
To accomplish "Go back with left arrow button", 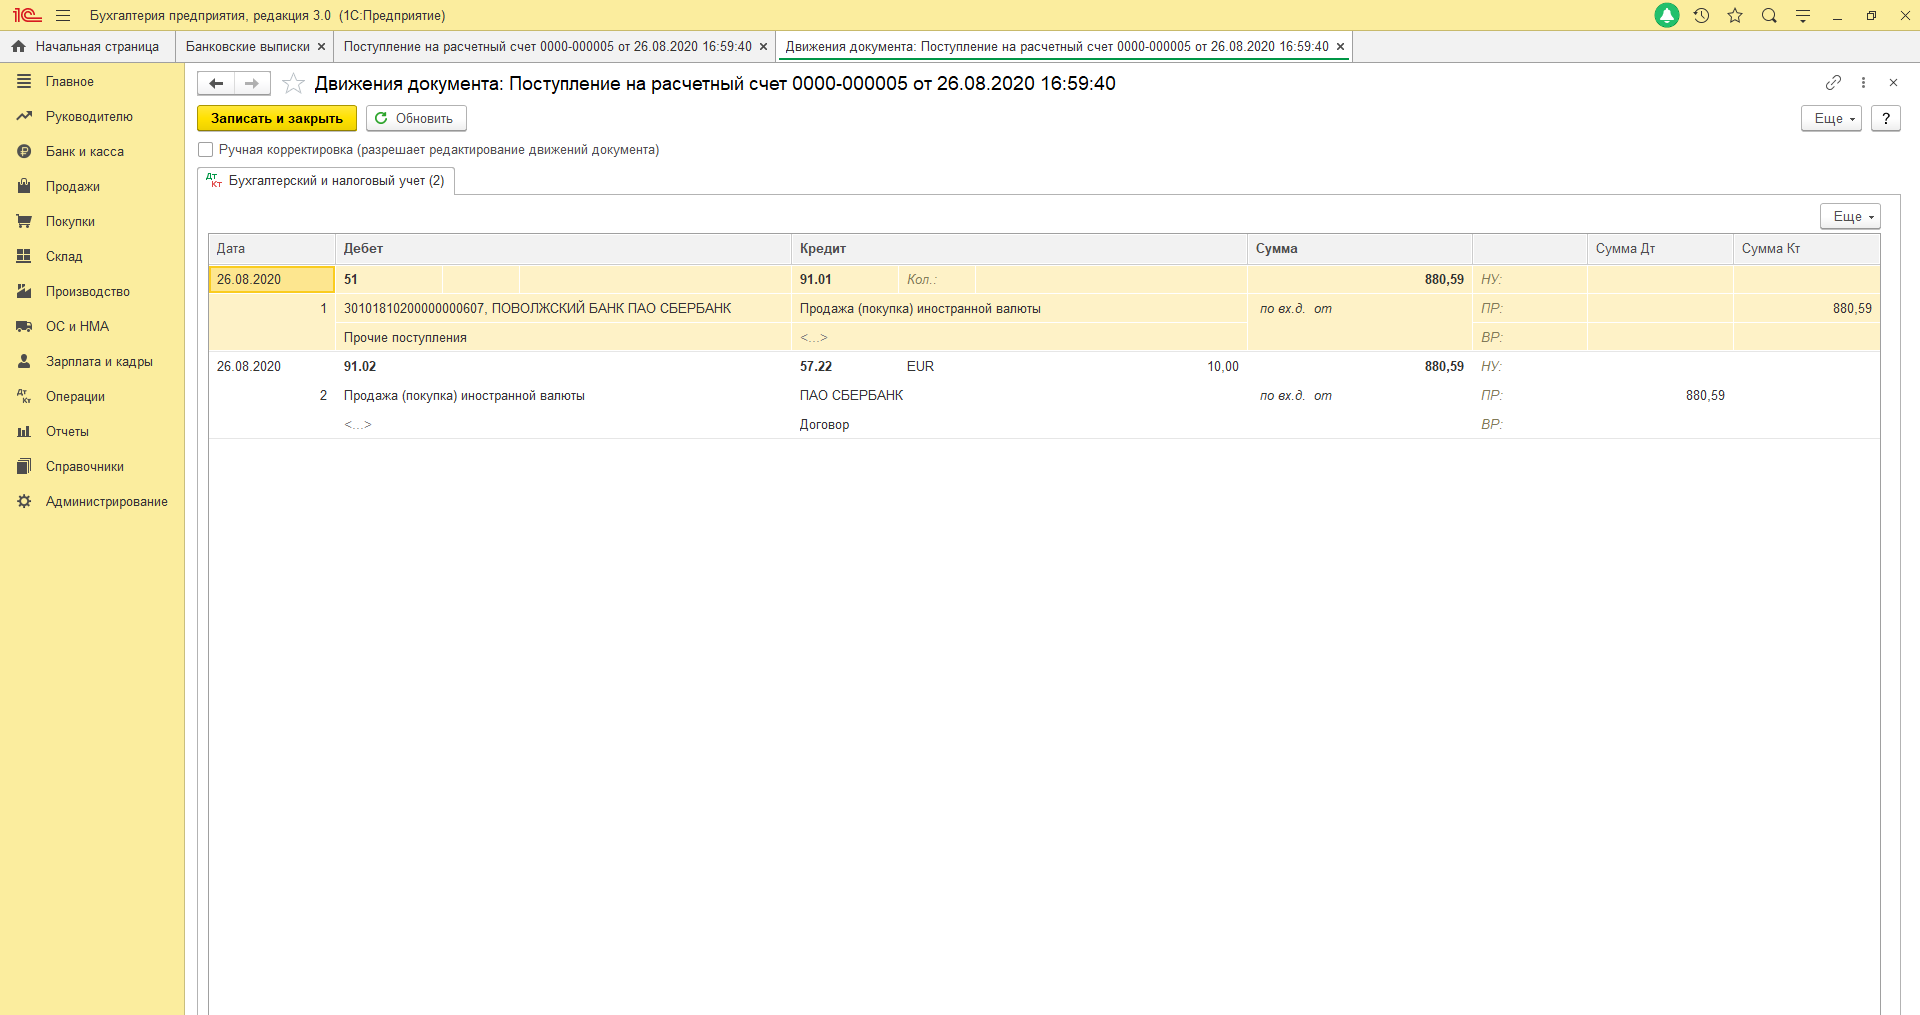I will coord(216,84).
